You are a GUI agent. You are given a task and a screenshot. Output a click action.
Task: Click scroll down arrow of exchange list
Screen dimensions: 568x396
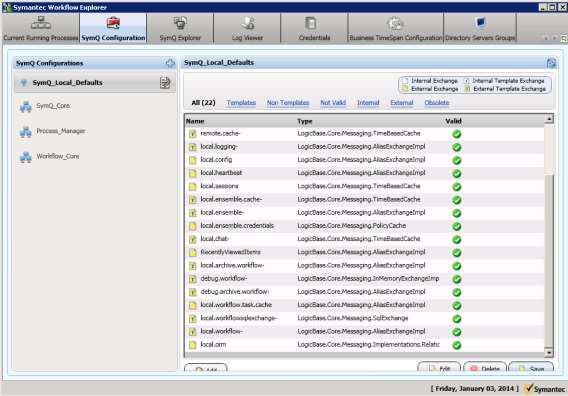tap(549, 353)
